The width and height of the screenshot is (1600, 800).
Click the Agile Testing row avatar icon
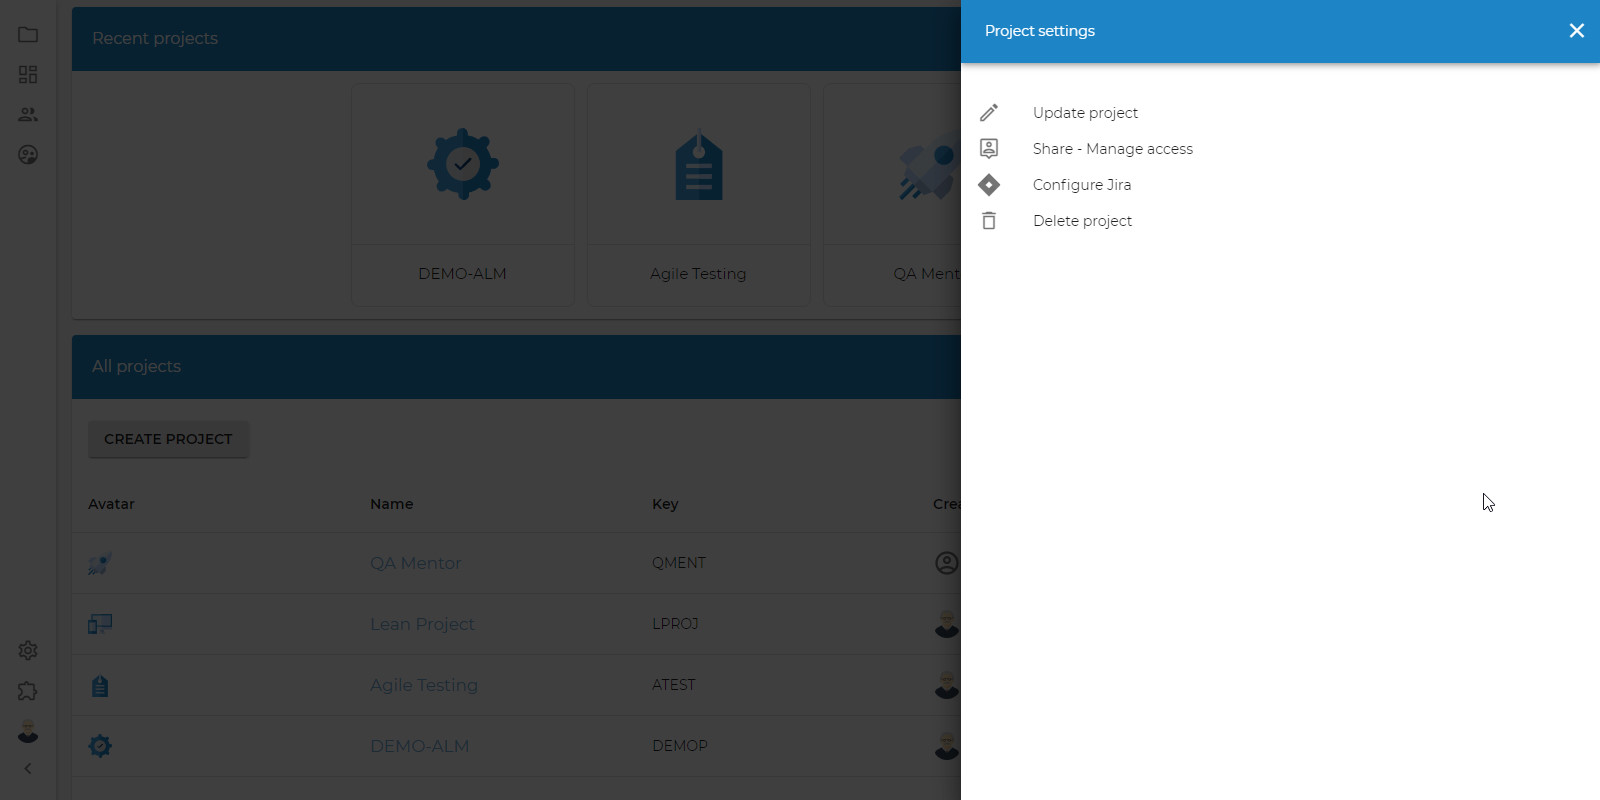(x=100, y=686)
